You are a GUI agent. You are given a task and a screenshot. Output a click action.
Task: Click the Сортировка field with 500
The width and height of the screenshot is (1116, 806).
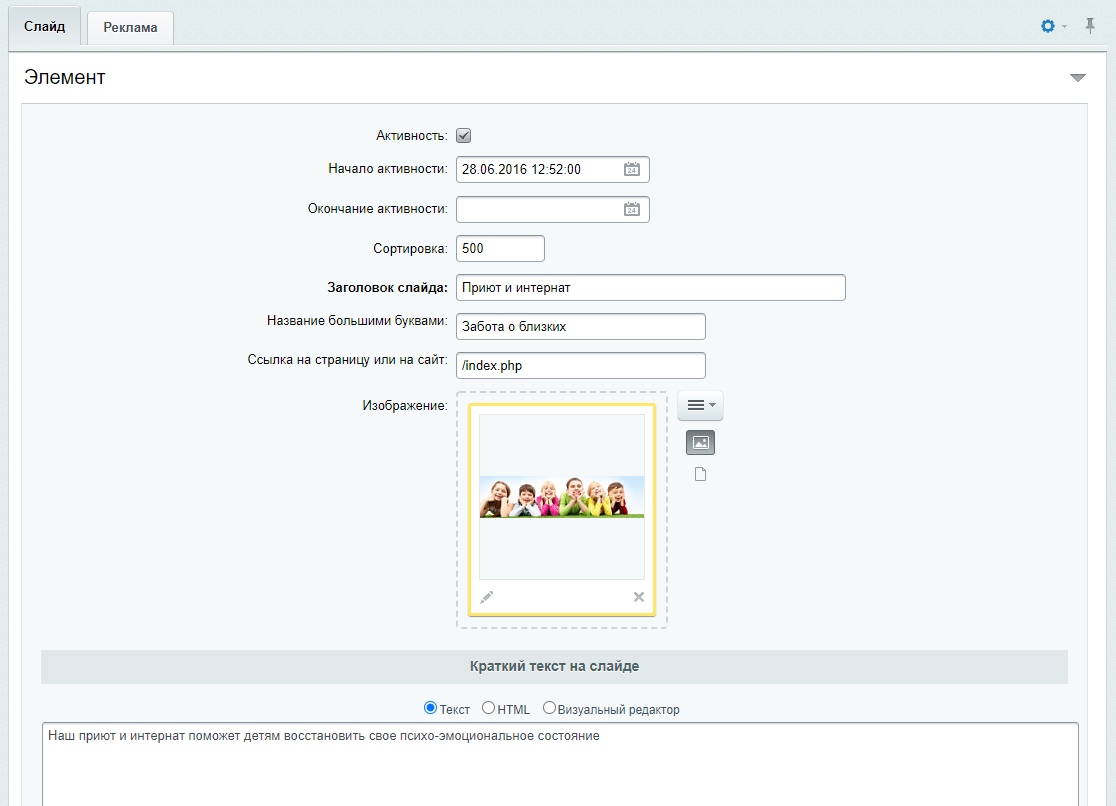pyautogui.click(x=500, y=248)
